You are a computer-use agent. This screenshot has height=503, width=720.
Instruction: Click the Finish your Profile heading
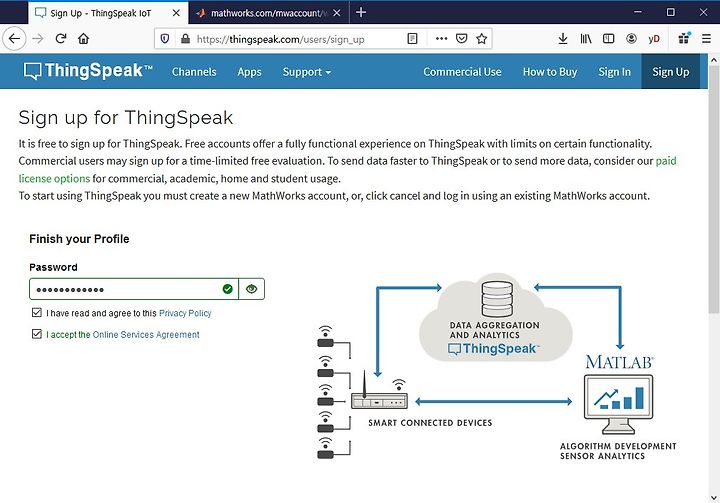(79, 239)
